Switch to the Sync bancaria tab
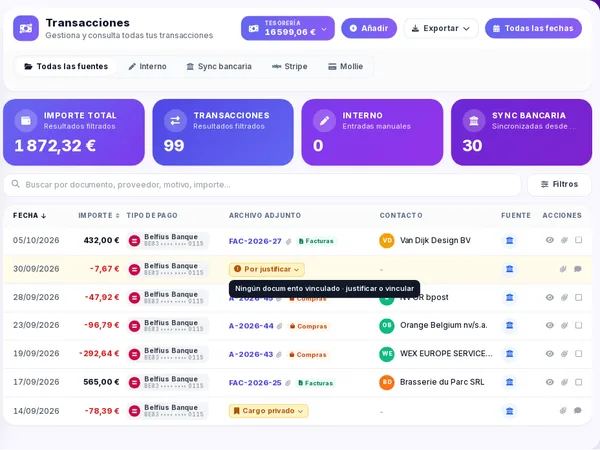600x450 pixels. click(x=219, y=66)
